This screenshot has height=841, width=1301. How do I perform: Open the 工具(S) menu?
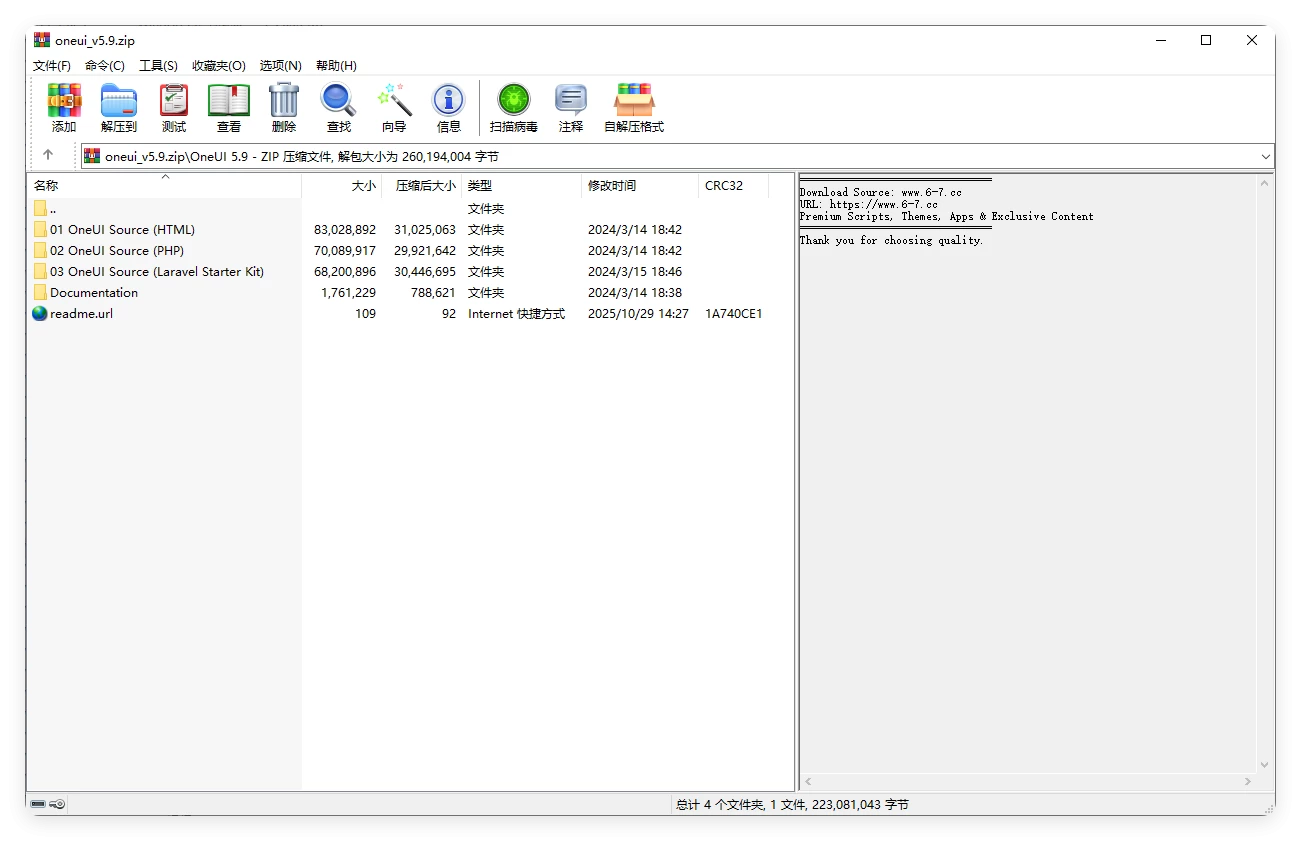click(158, 65)
